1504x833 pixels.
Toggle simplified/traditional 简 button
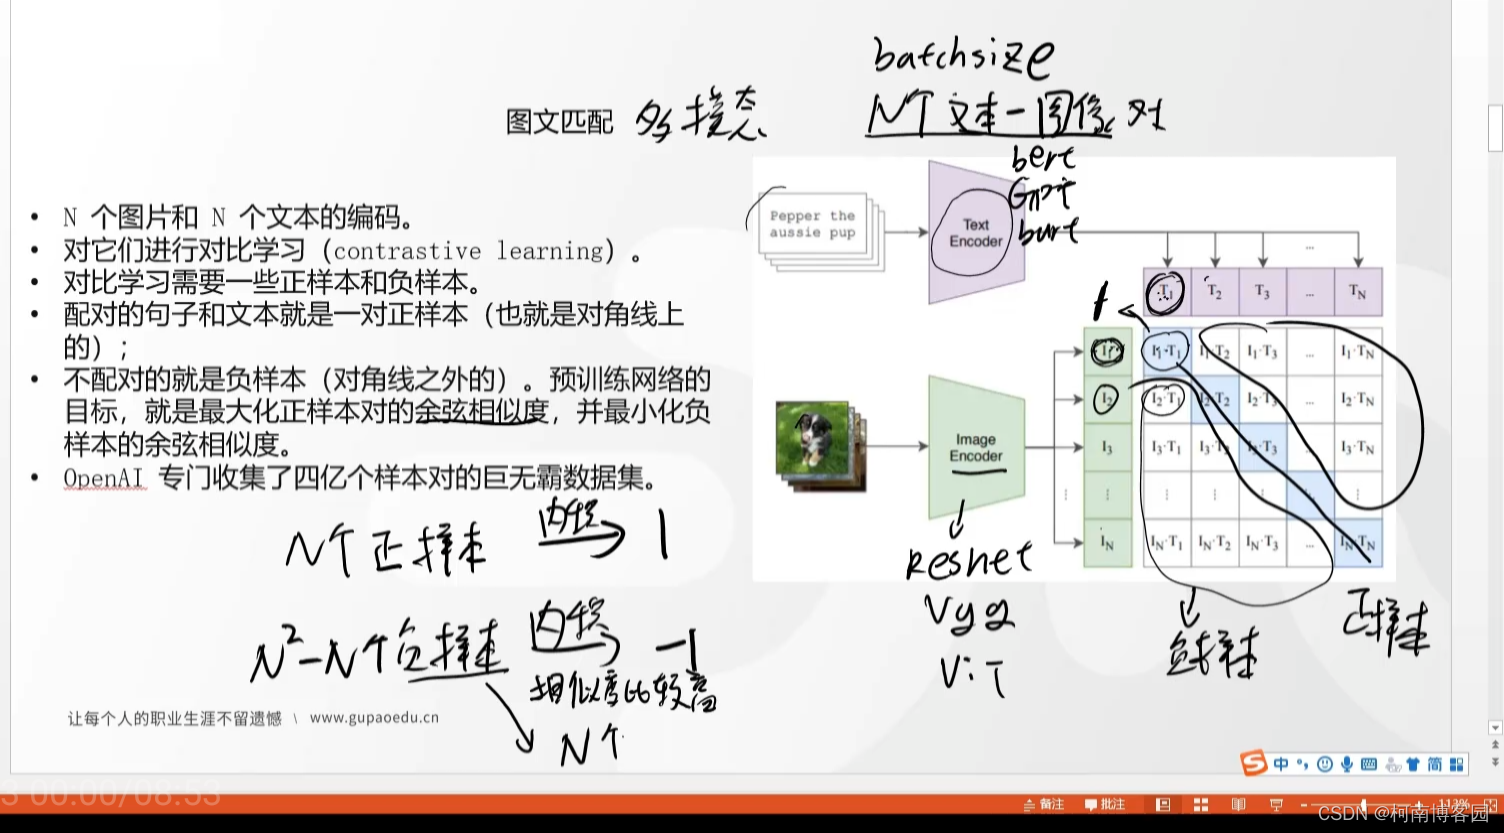pyautogui.click(x=1435, y=764)
